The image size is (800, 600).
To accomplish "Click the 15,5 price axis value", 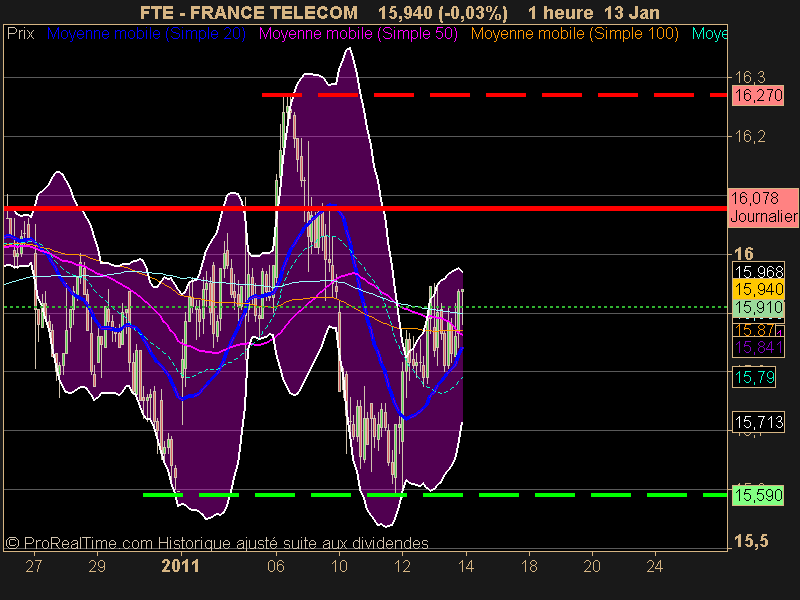I will click(751, 541).
